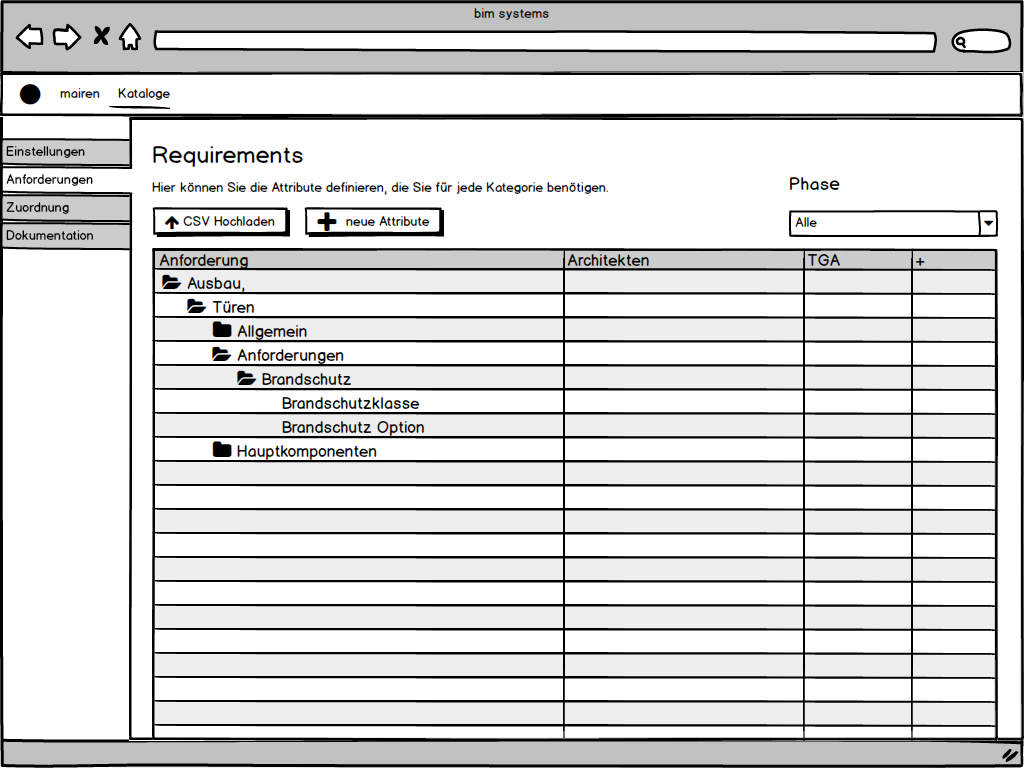This screenshot has height=768, width=1024.
Task: Click the black circle logo
Action: pos(30,94)
